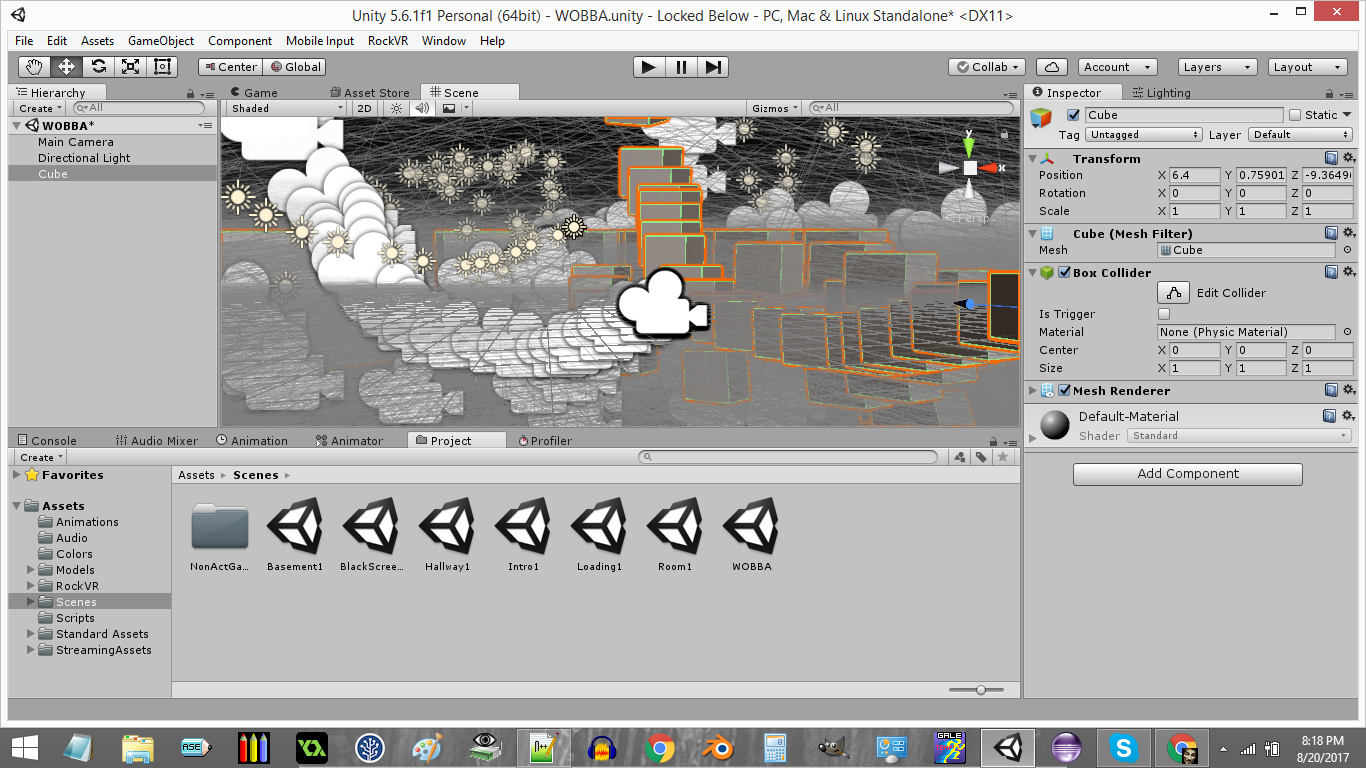Click the Play button
The width and height of the screenshot is (1366, 768).
point(649,67)
